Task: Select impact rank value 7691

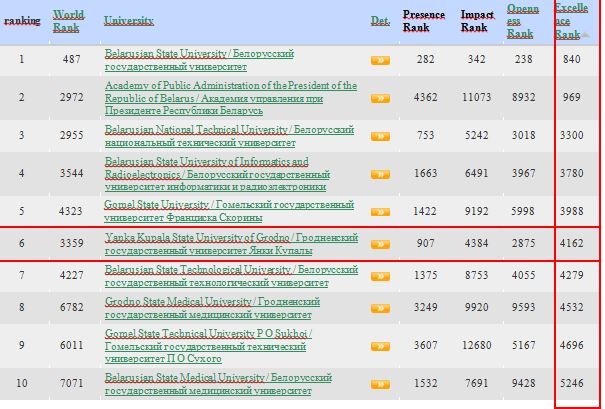Action: (x=477, y=383)
